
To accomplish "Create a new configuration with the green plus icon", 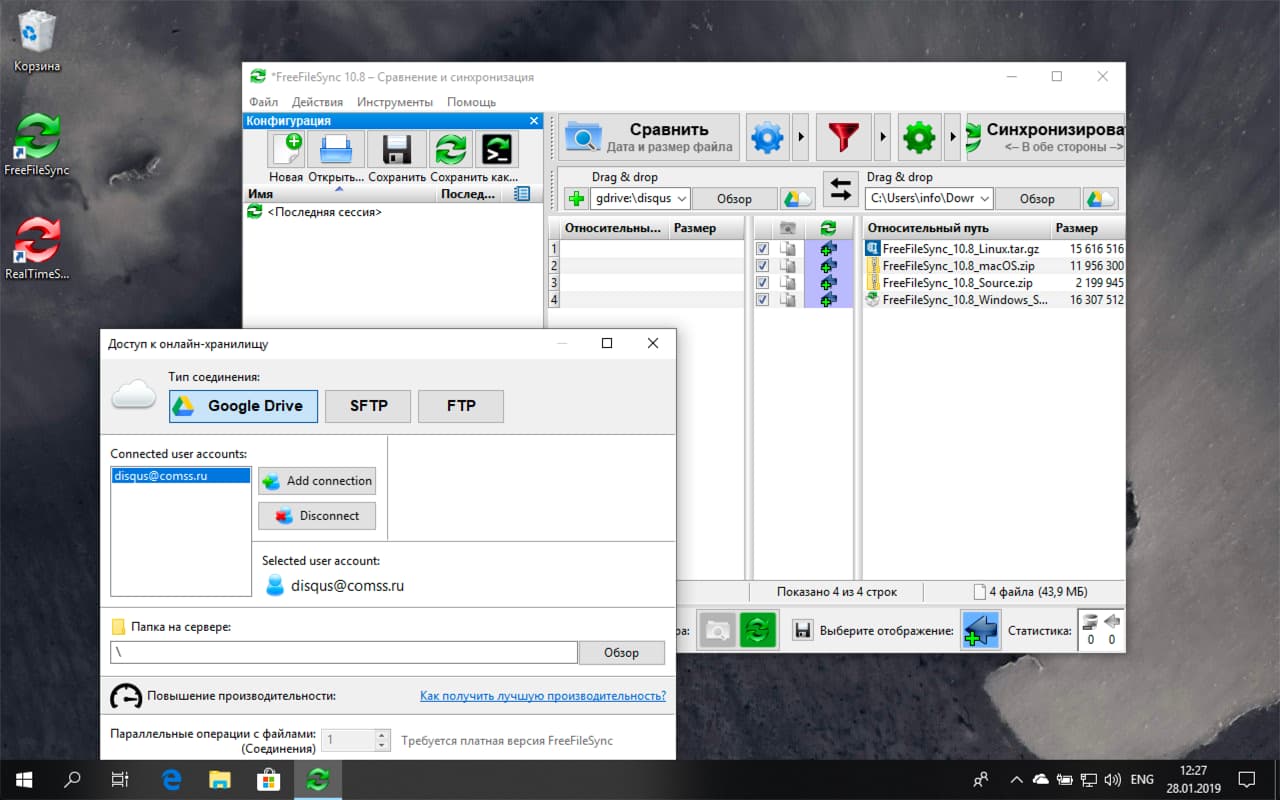I will click(286, 149).
